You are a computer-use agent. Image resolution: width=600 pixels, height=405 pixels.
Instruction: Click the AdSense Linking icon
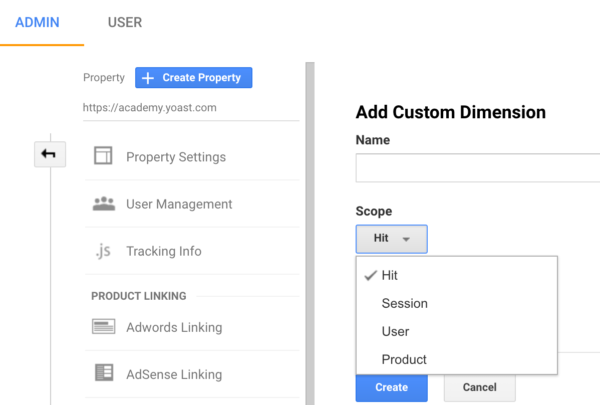(104, 372)
